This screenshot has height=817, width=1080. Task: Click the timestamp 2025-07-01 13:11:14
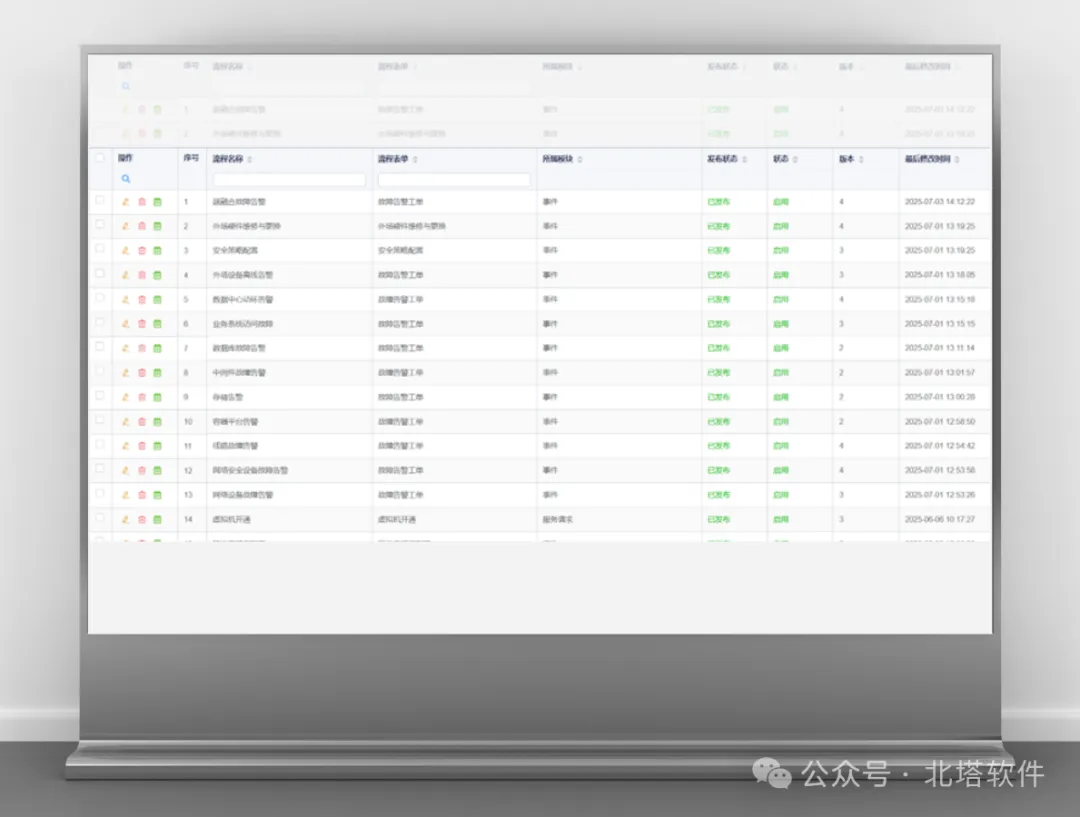point(940,349)
